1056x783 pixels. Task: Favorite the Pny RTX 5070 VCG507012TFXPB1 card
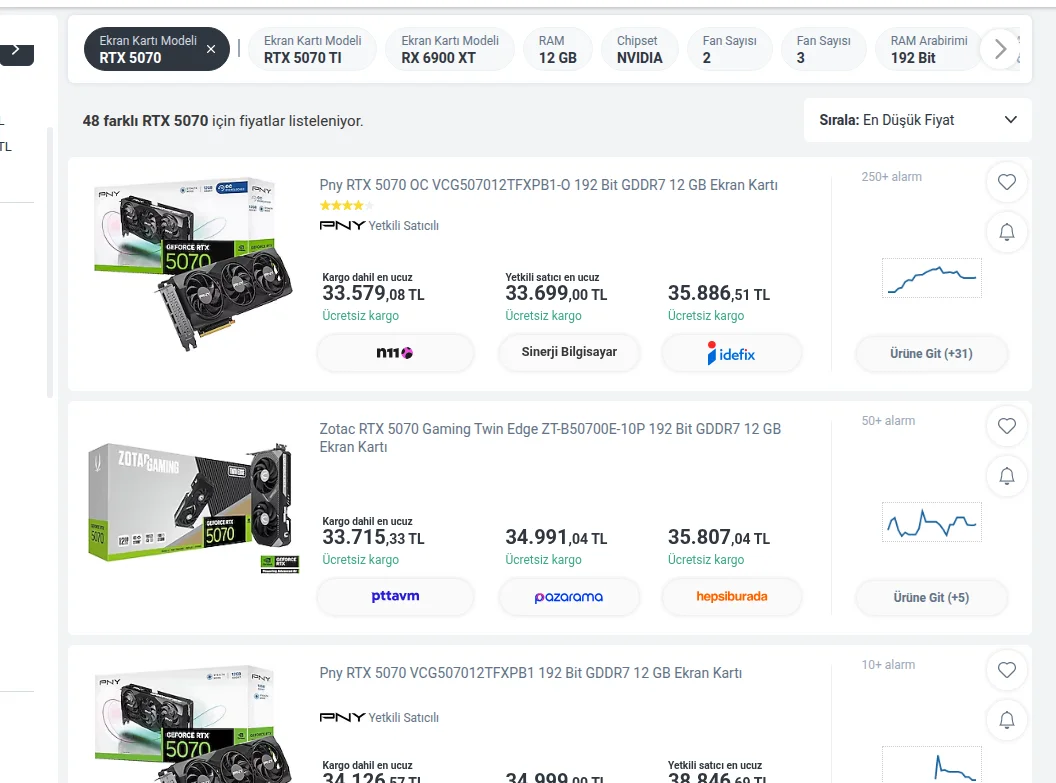pos(1007,670)
